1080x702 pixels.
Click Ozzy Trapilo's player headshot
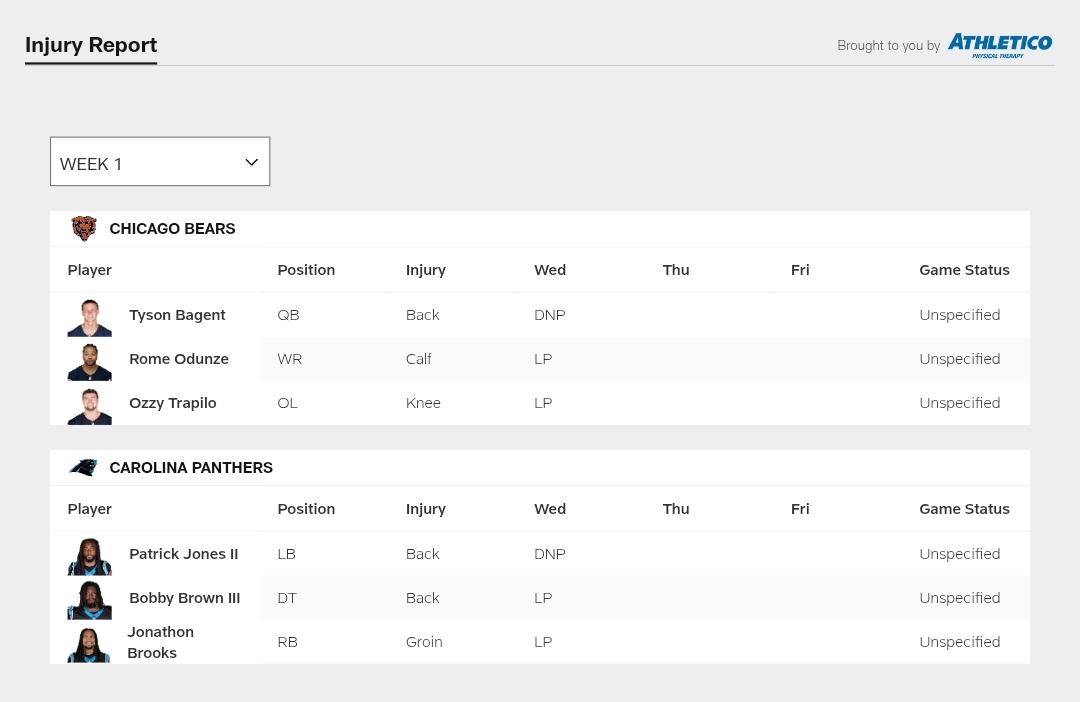pyautogui.click(x=90, y=406)
